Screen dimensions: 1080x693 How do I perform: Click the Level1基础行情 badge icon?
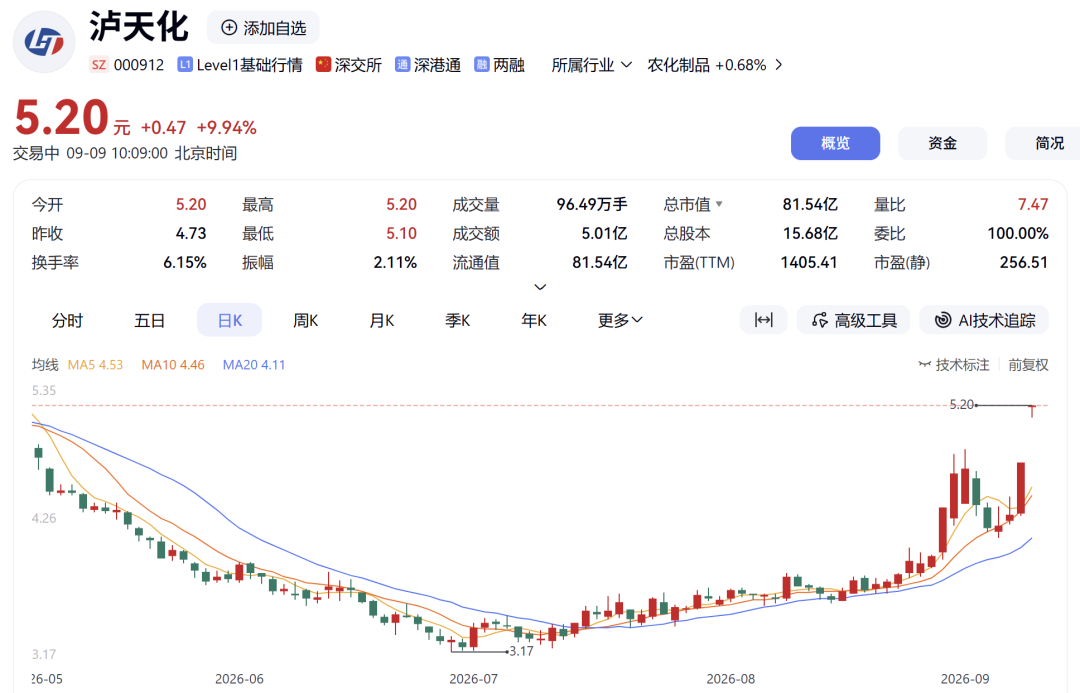click(185, 65)
